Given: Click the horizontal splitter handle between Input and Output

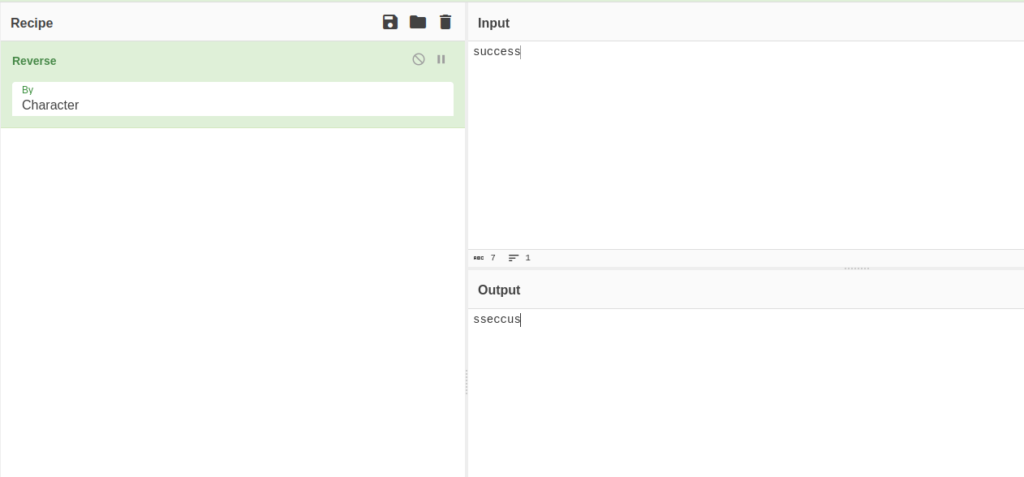Looking at the screenshot, I should [x=857, y=269].
